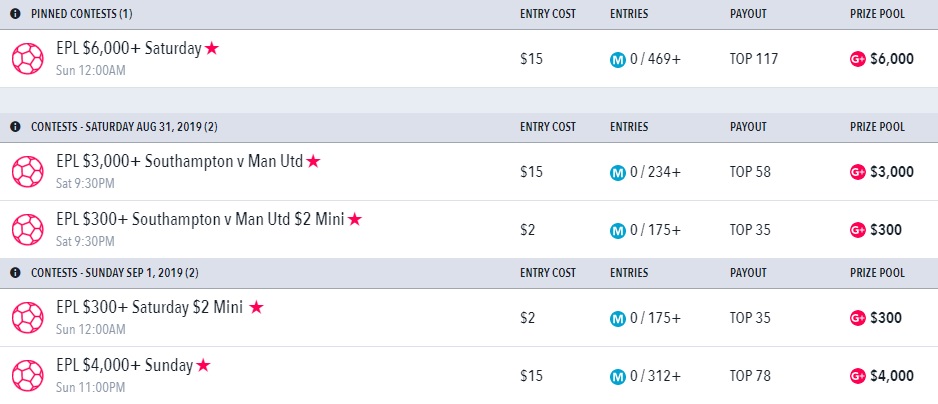
Task: Toggle the star on EPL $3,000+ Southampton v Man Utd
Action: click(x=313, y=161)
